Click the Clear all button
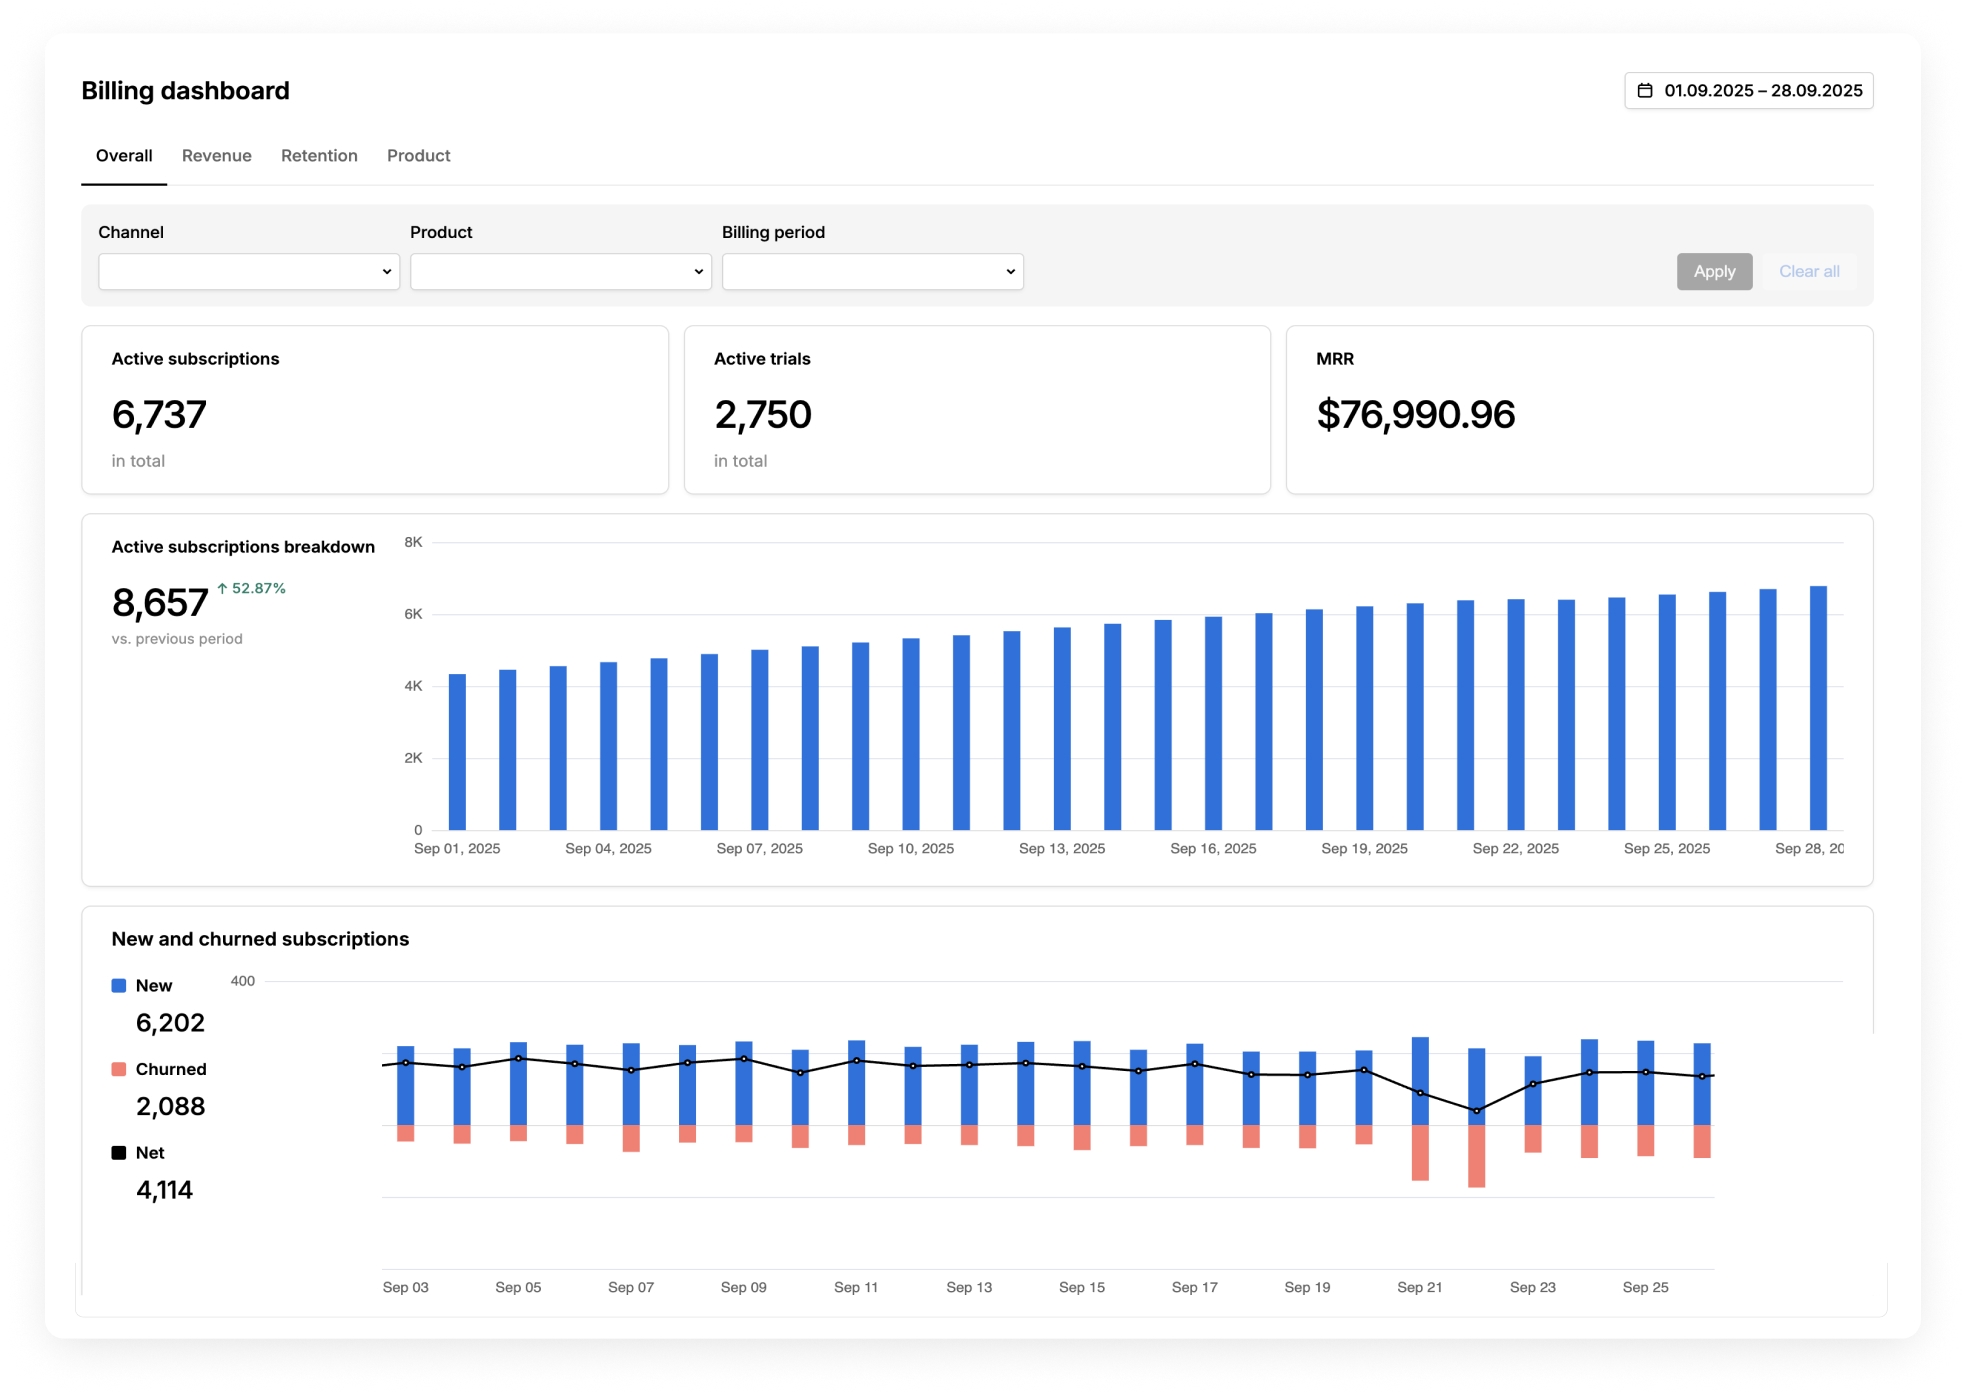The image size is (1966, 1396). (x=1809, y=271)
